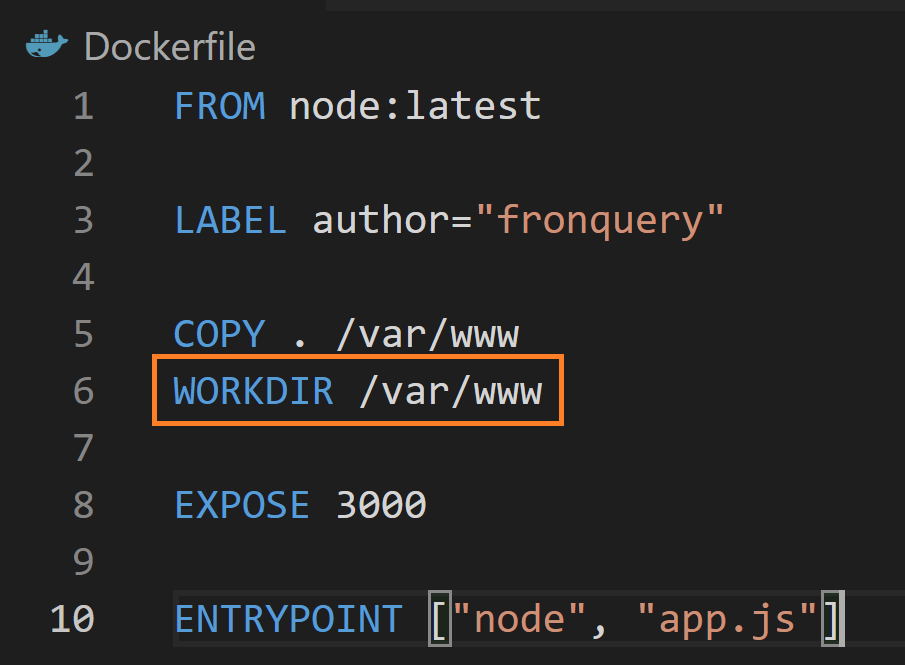The width and height of the screenshot is (905, 665).
Task: Click line number 10 in gutter
Action: click(x=72, y=619)
